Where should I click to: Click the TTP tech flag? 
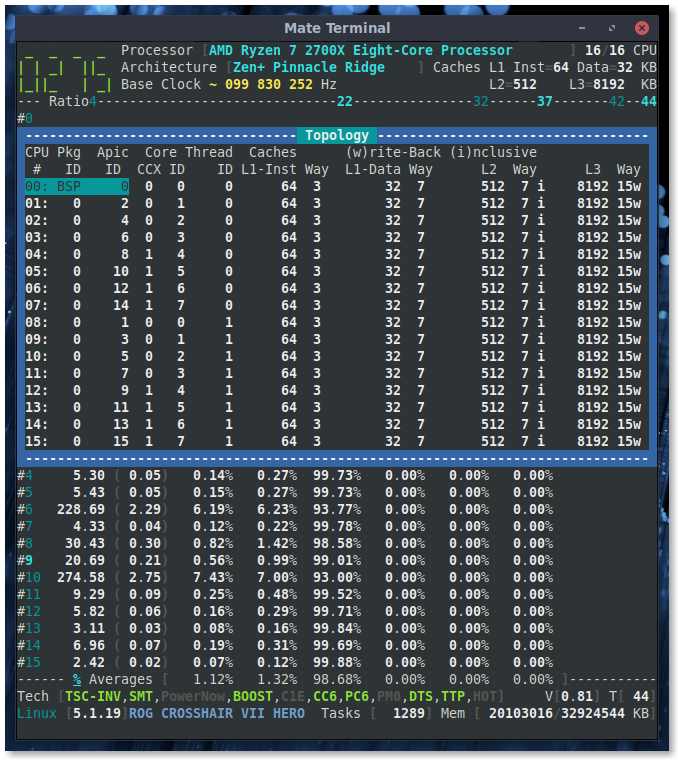pyautogui.click(x=453, y=697)
